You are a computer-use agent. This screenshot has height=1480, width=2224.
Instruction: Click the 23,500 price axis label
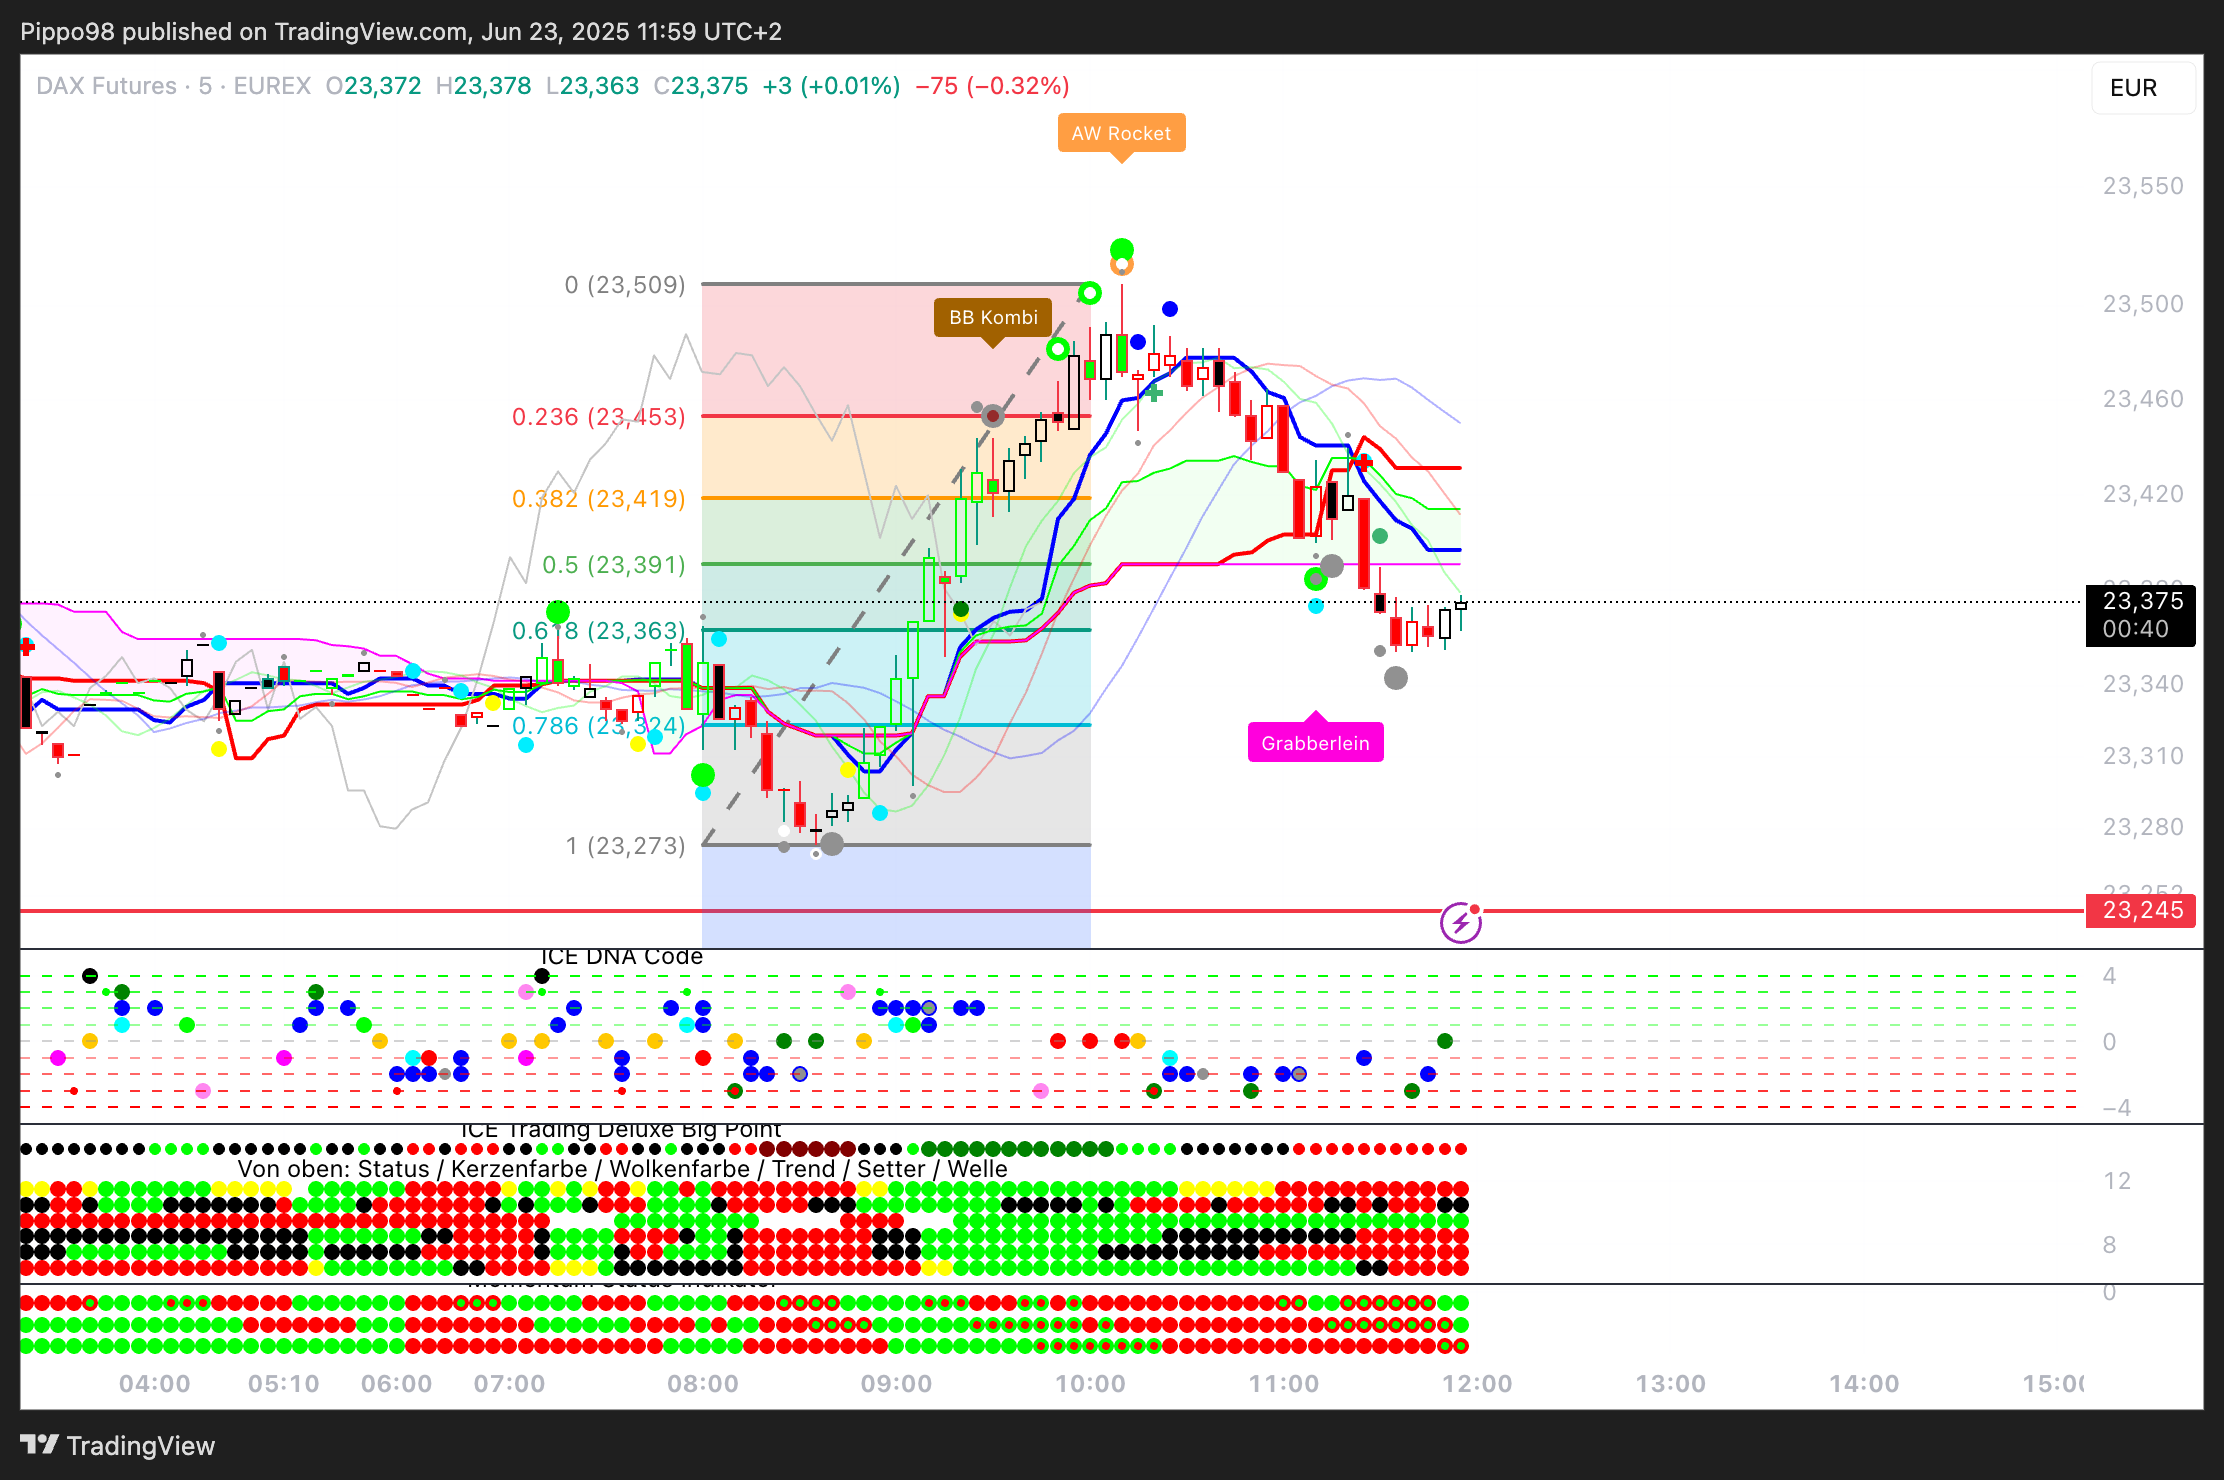(2142, 304)
